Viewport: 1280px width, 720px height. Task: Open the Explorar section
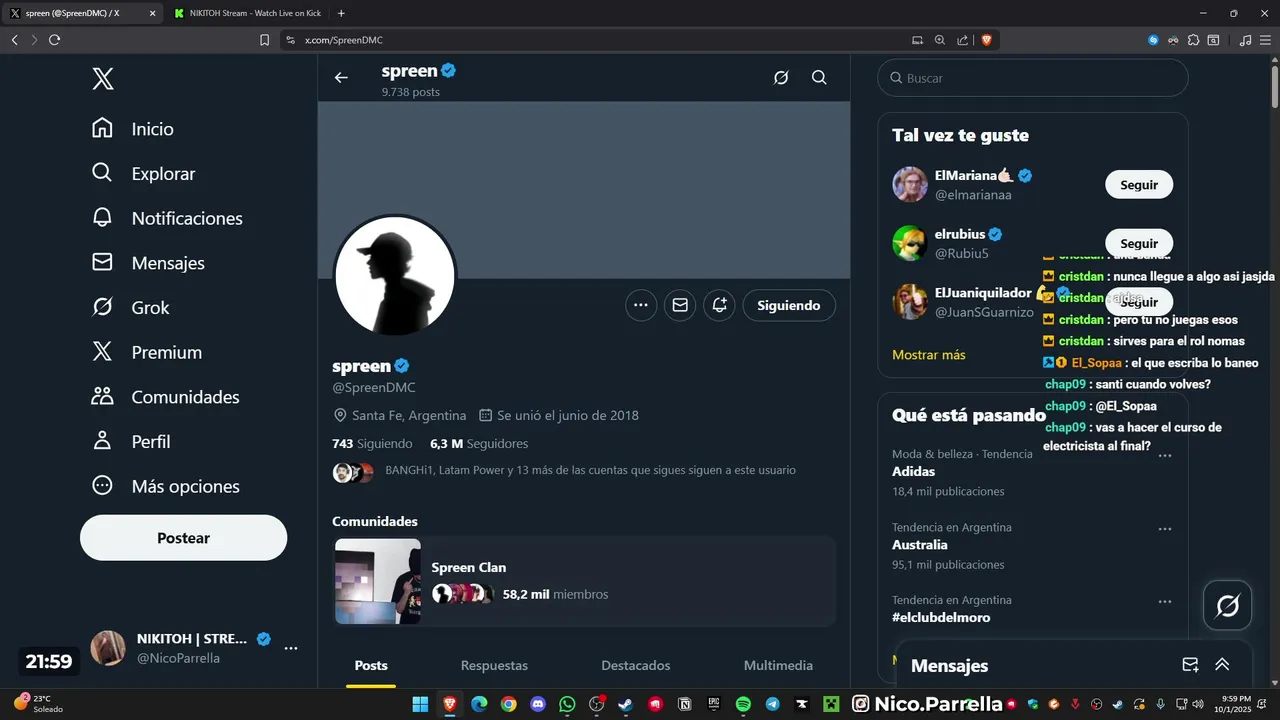point(143,173)
